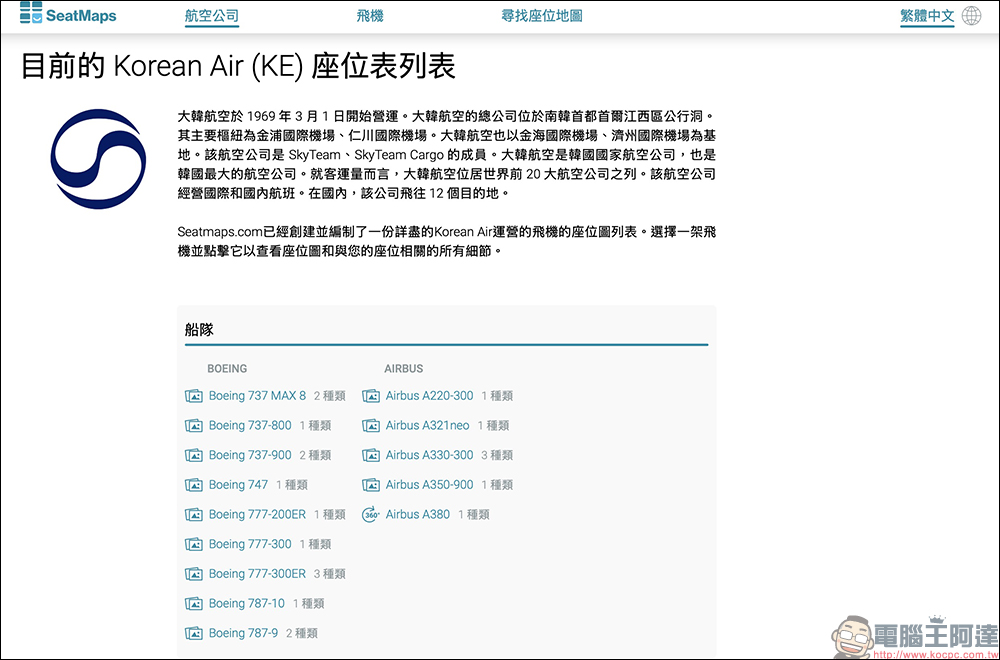This screenshot has height=660, width=1000.
Task: Open Airbus A350-900 seat map link
Action: [430, 485]
